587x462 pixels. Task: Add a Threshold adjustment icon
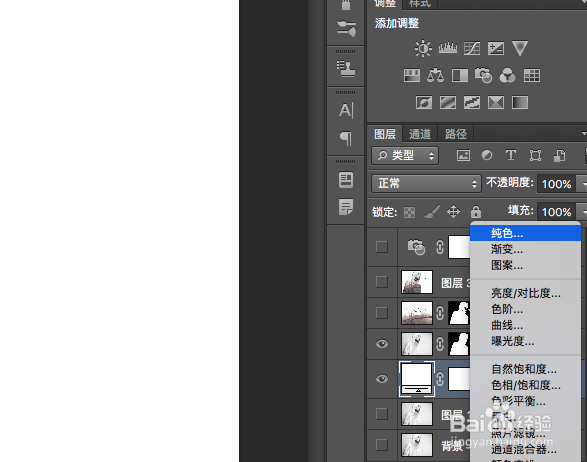[472, 102]
